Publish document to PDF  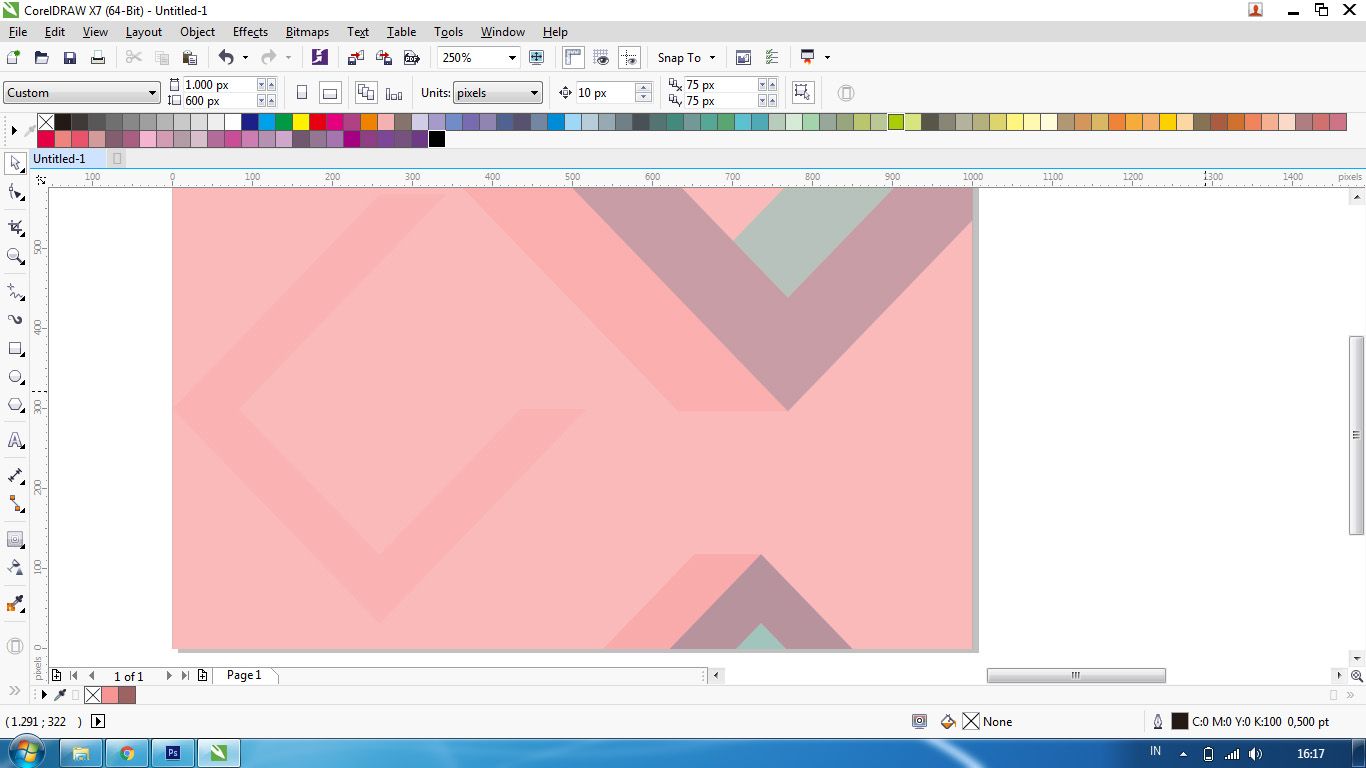[411, 58]
